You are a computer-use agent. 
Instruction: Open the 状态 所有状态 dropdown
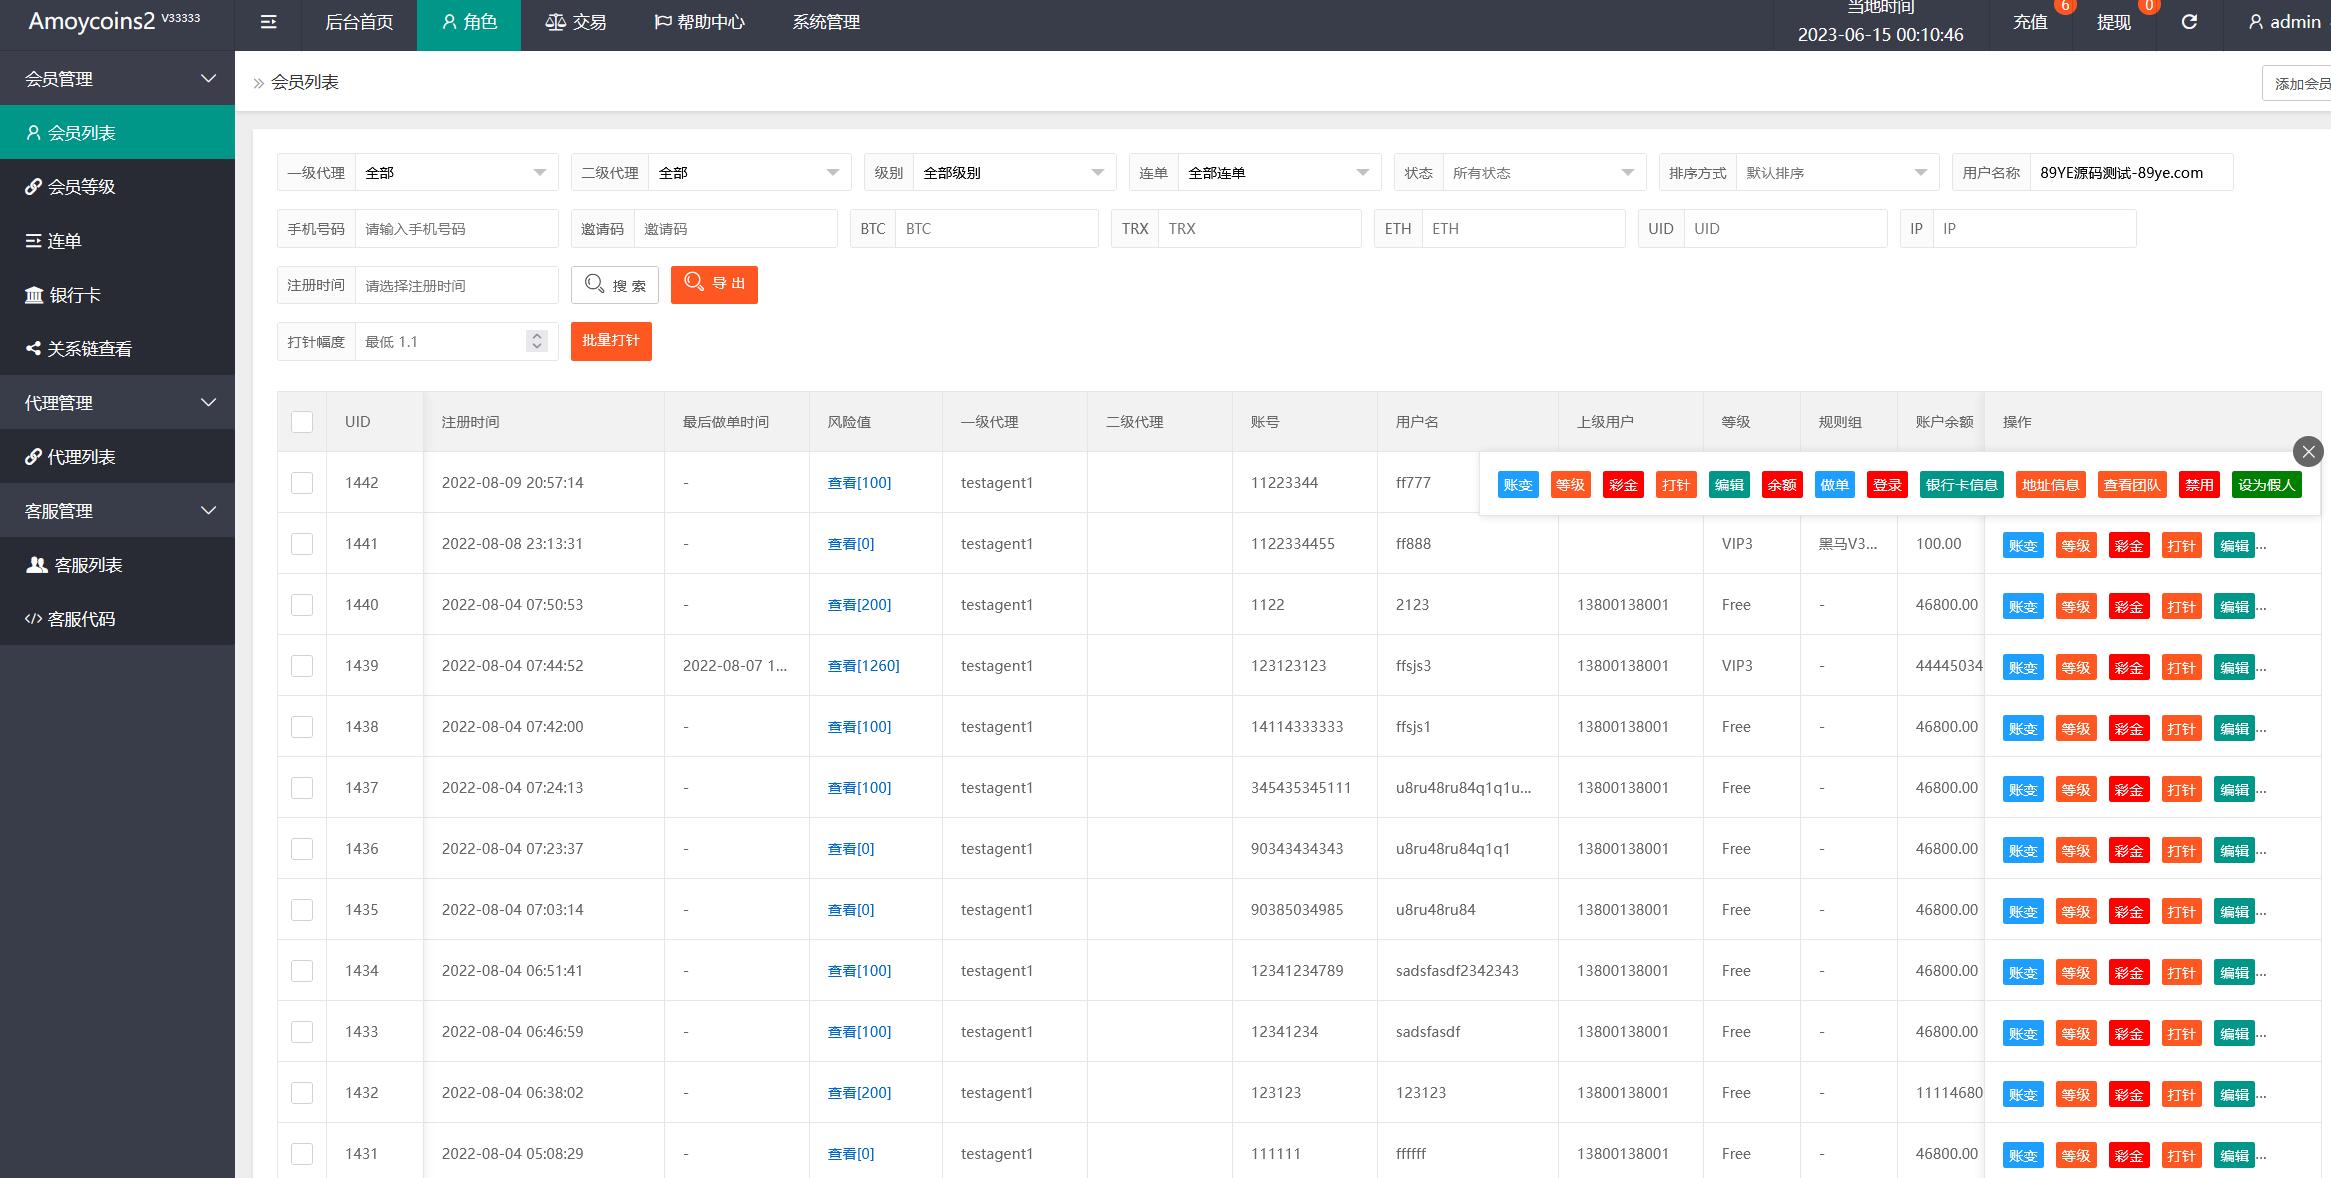pyautogui.click(x=1542, y=173)
